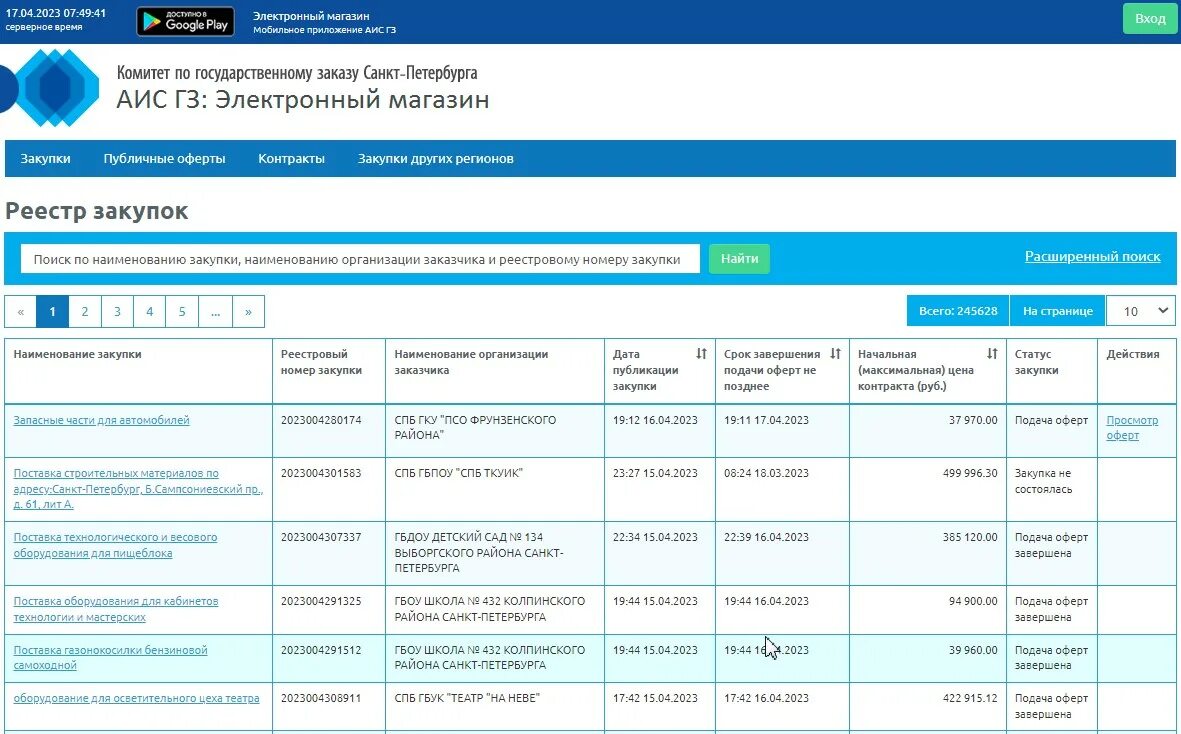Sort by offer submission deadline arrows icon
Viewport: 1181px width, 734px height.
click(835, 354)
